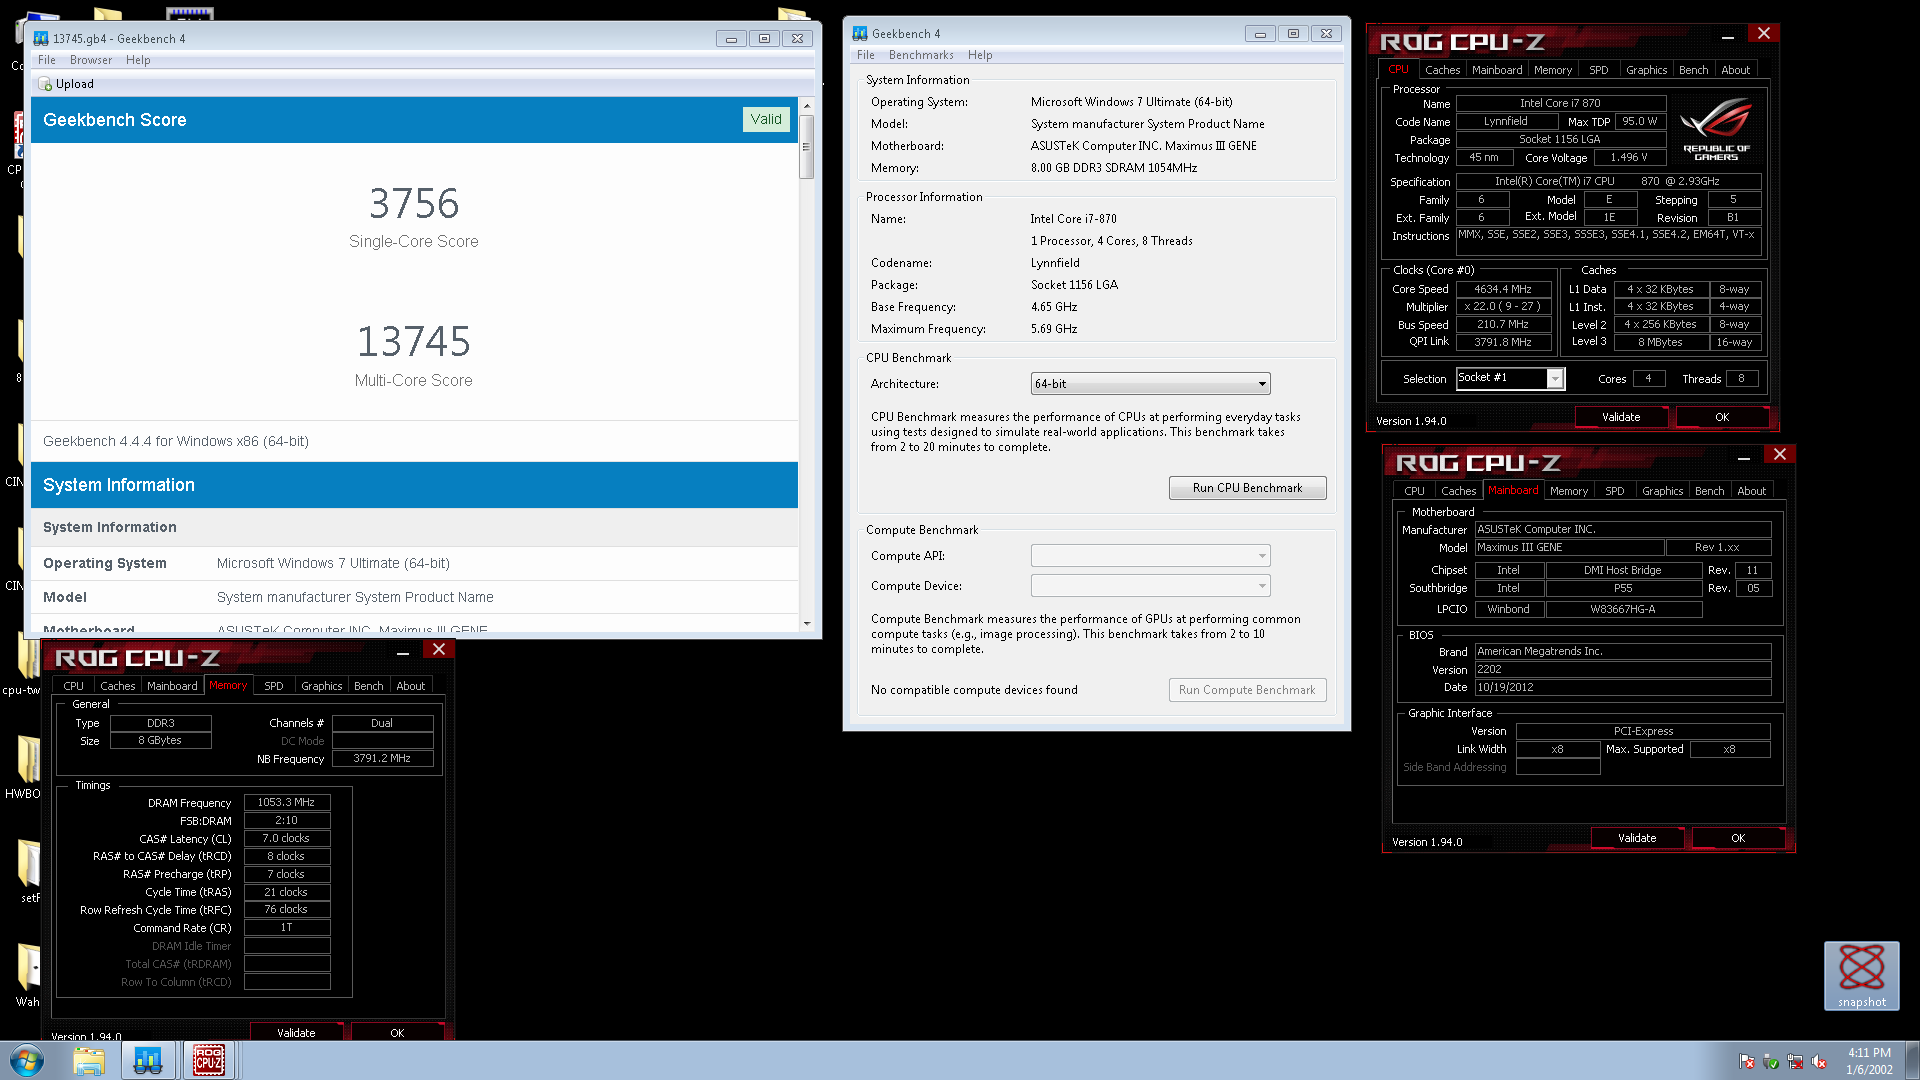Image resolution: width=1920 pixels, height=1080 pixels.
Task: Click the 13745 multi-core score
Action: (414, 341)
